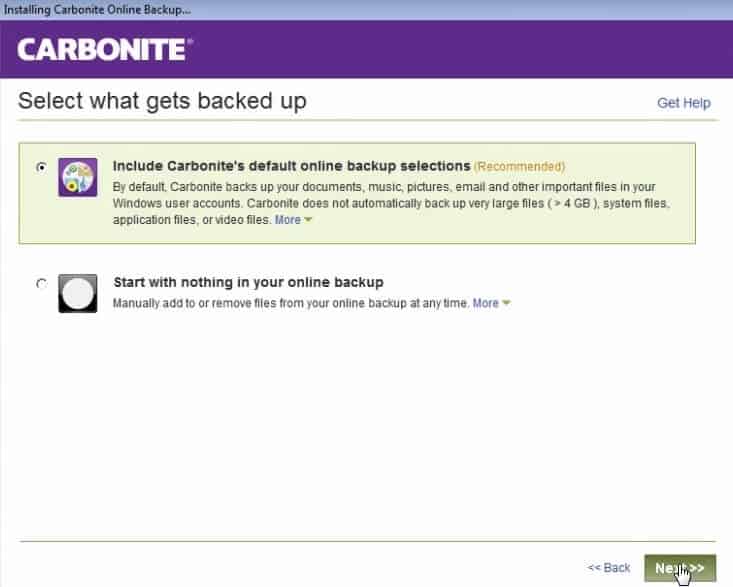Image resolution: width=733 pixels, height=587 pixels.
Task: Click the By default, Carbonite backs up description
Action: [x=392, y=203]
